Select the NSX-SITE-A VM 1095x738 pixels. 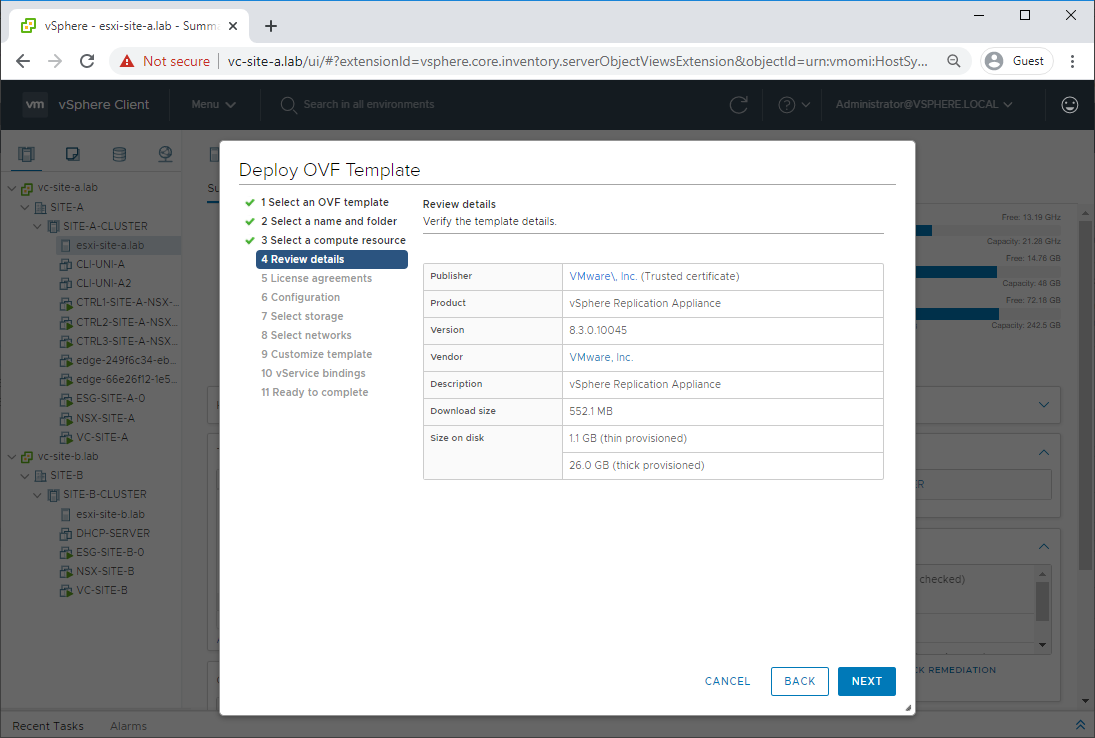click(105, 418)
